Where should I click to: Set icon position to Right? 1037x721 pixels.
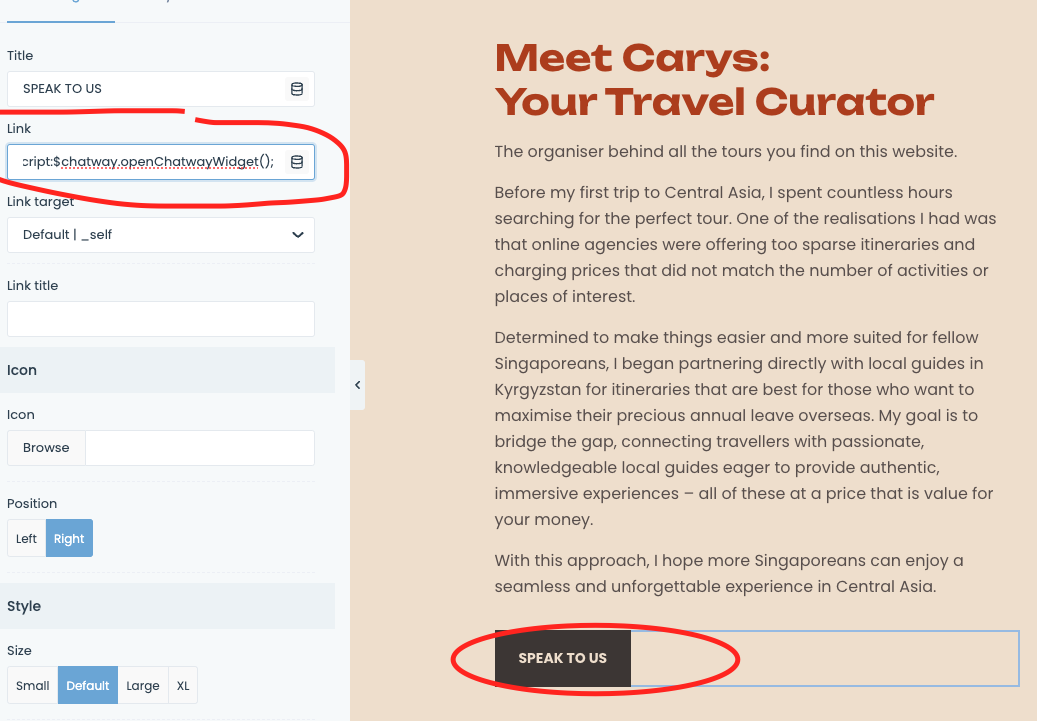[x=69, y=538]
